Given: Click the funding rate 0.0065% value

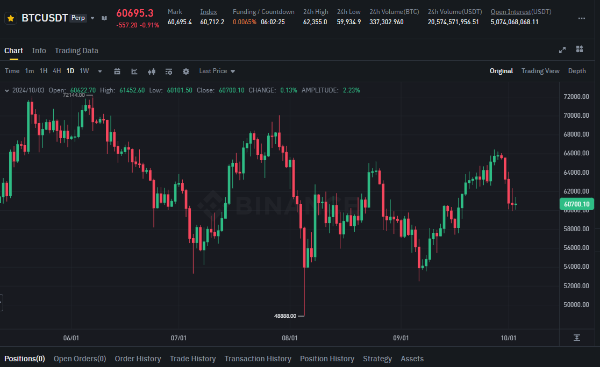Looking at the screenshot, I should tap(244, 22).
